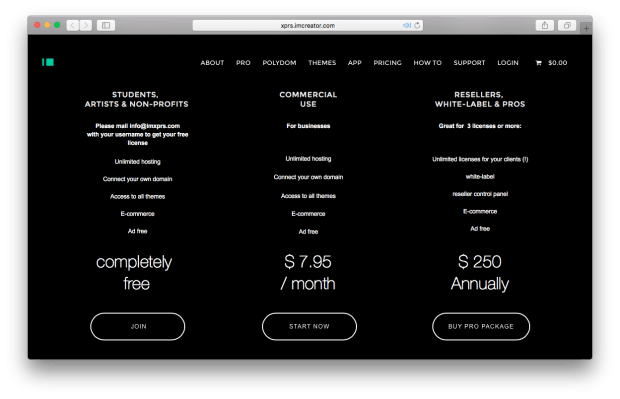Screen dimensions: 620x399
Task: Select LOGIN in the navigation
Action: [508, 62]
